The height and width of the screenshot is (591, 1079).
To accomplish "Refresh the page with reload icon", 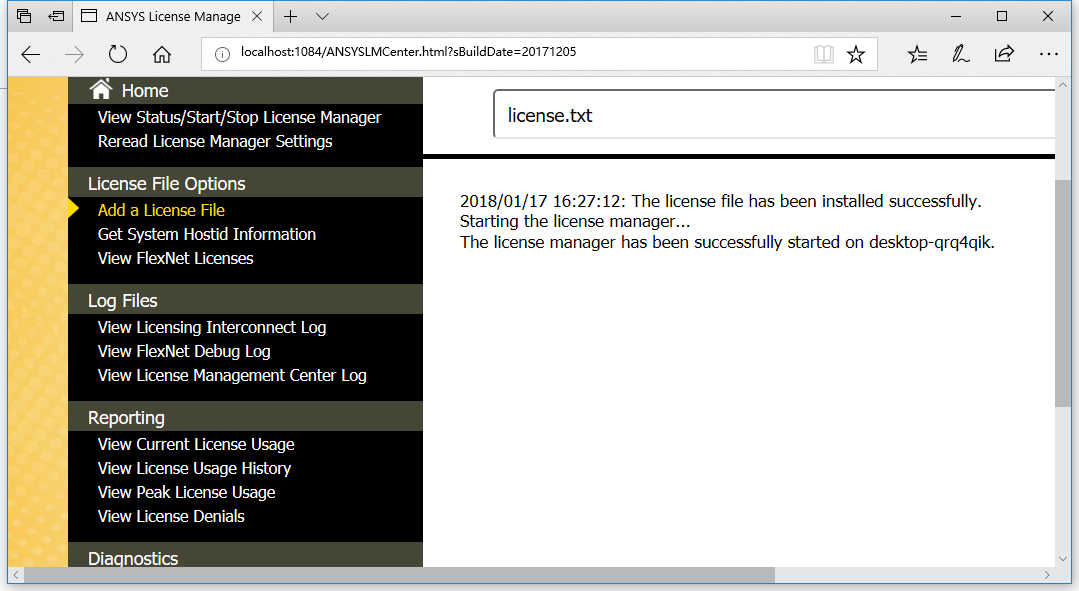I will coord(118,54).
